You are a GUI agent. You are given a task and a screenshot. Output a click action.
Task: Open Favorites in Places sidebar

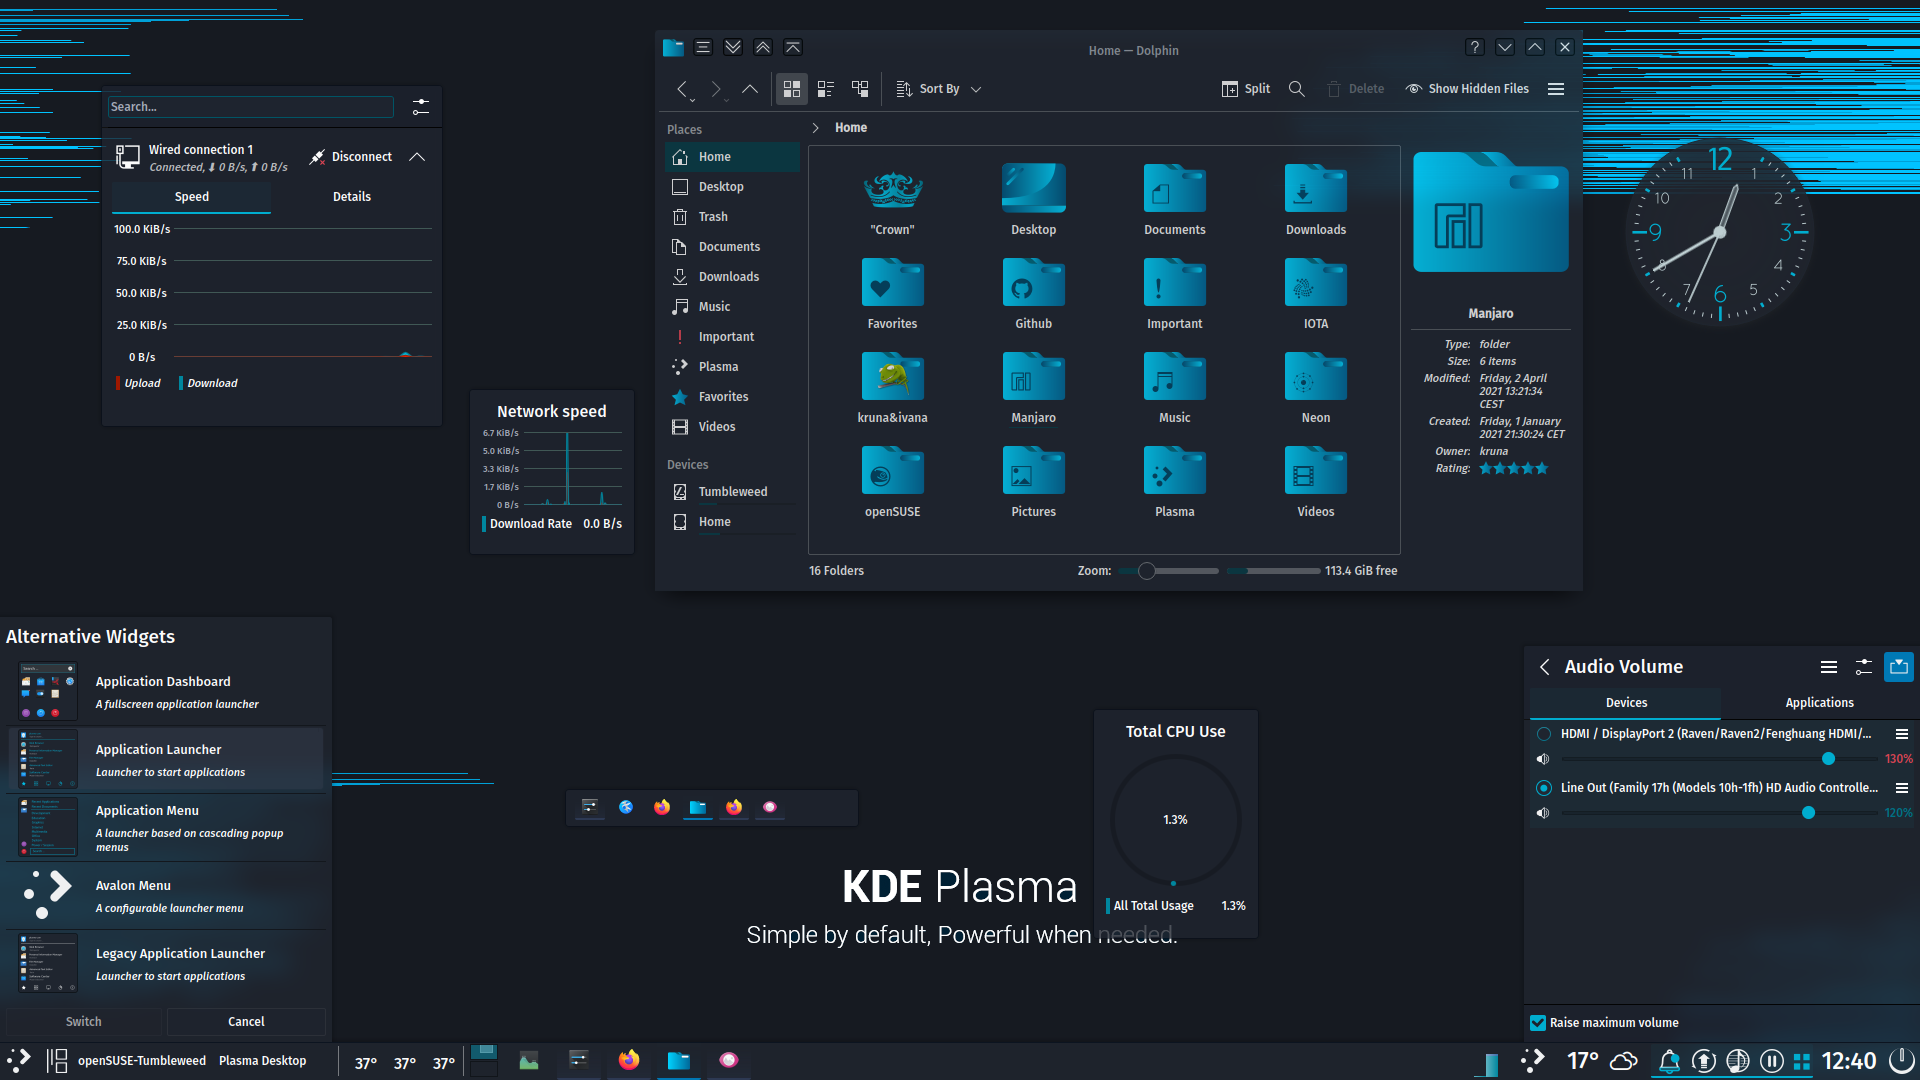click(732, 397)
